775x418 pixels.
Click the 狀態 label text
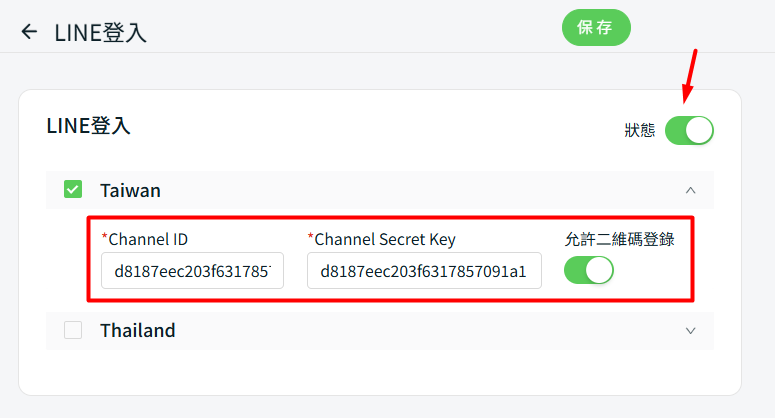tap(640, 130)
